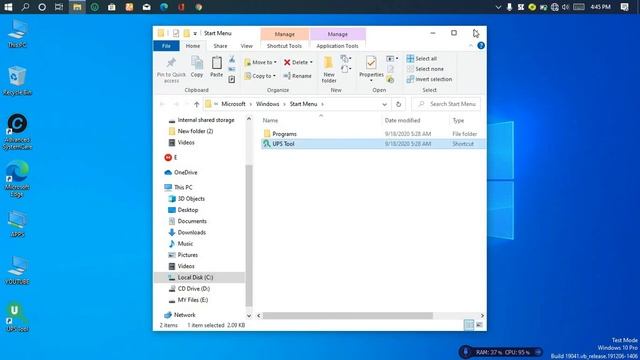Screen dimensions: 640x360
Task: Click the Edit icon in Open group
Action: click(391, 69)
